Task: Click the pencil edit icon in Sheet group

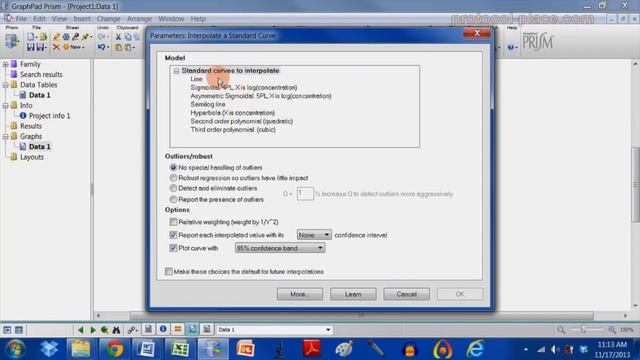Action: (x=57, y=37)
